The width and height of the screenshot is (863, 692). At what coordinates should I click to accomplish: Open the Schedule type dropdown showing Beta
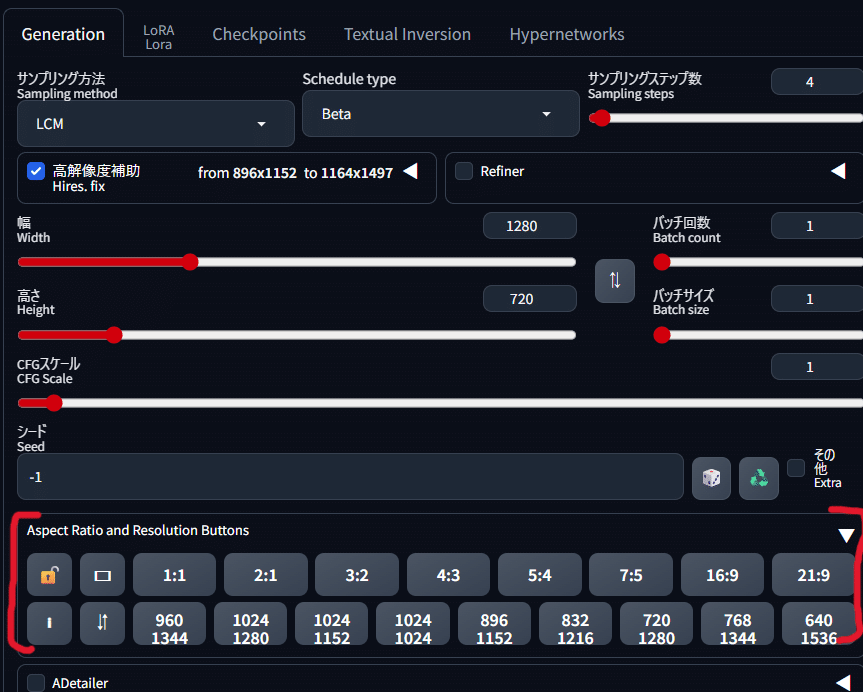440,114
